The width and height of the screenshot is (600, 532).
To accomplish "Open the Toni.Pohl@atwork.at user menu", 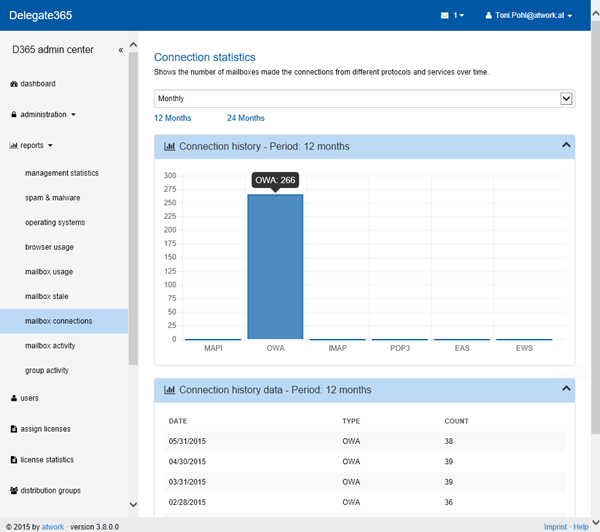I will coord(527,16).
